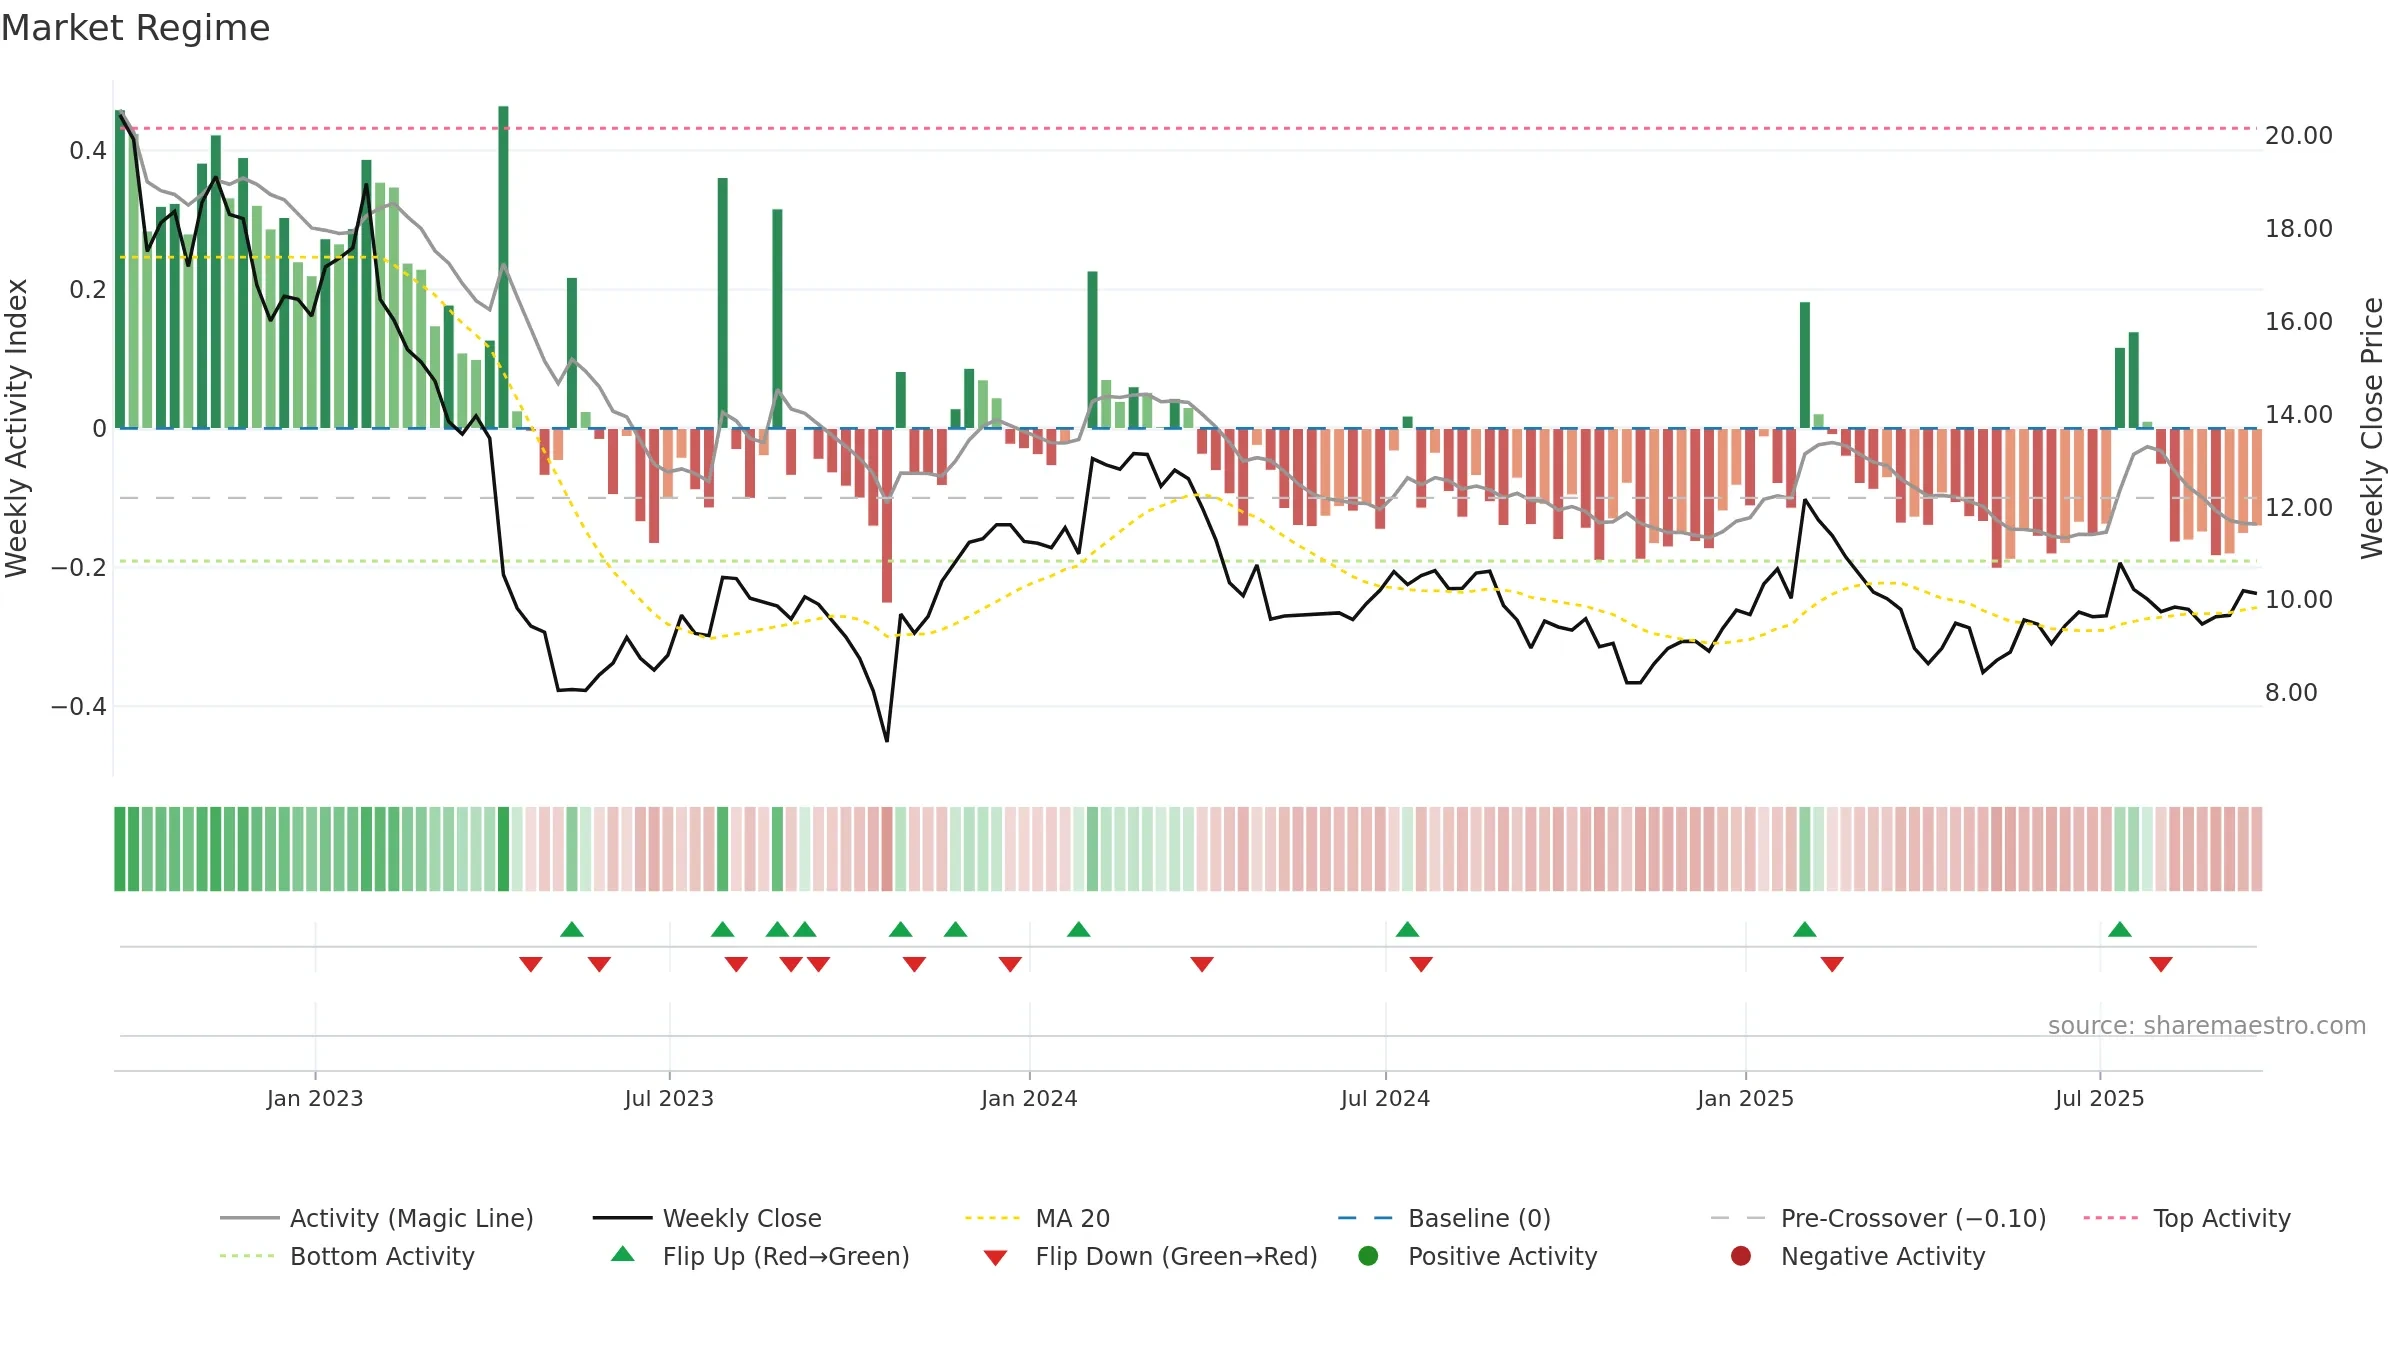
Task: Toggle the MA 20 legend entry
Action: [1037, 1218]
